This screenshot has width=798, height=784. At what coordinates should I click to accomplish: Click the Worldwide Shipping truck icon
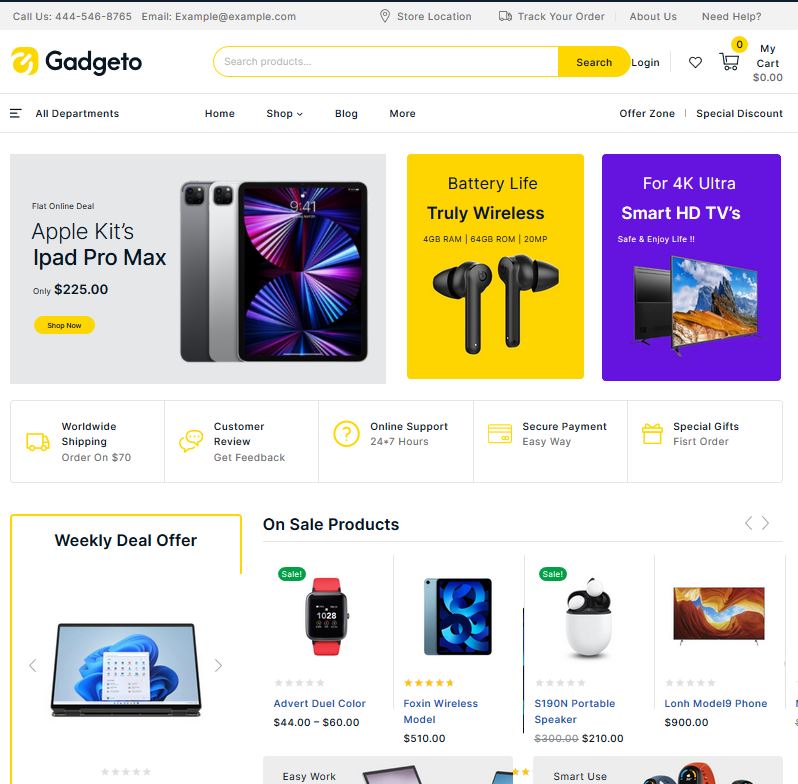click(38, 442)
